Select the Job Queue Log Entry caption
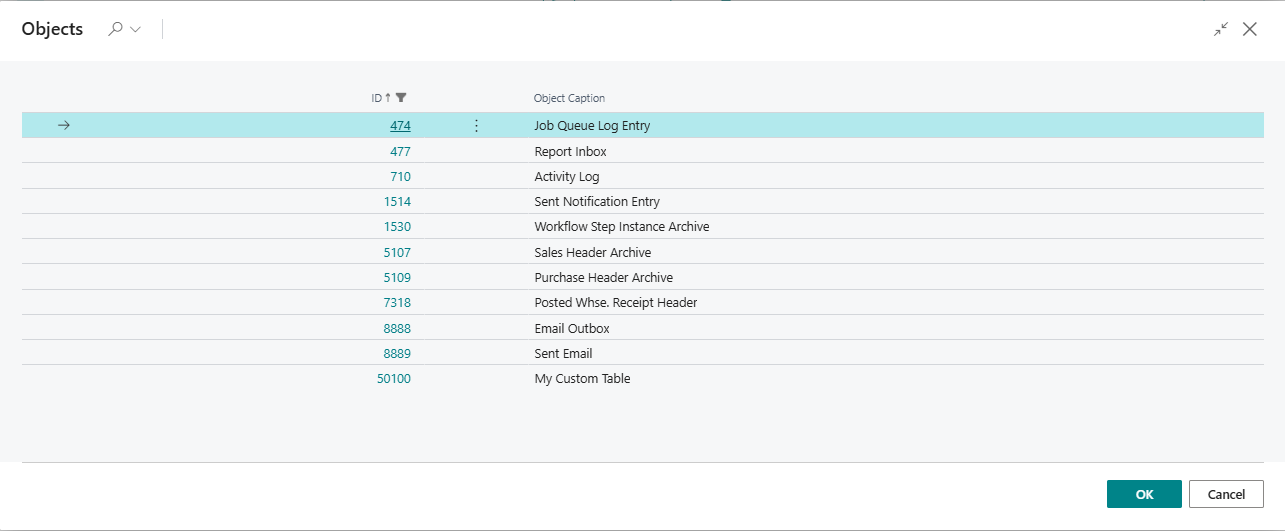Viewport: 1285px width, 531px height. pos(593,126)
